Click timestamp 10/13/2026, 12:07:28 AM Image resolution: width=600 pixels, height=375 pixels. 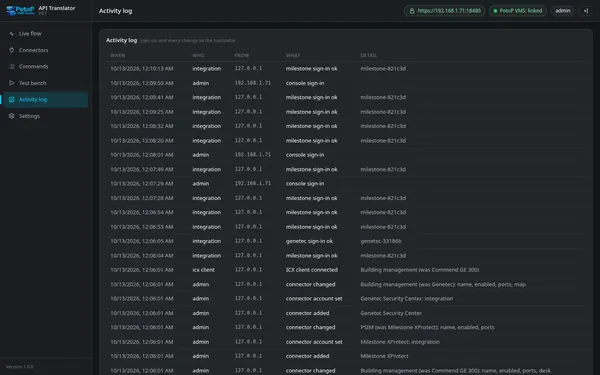pyautogui.click(x=142, y=198)
